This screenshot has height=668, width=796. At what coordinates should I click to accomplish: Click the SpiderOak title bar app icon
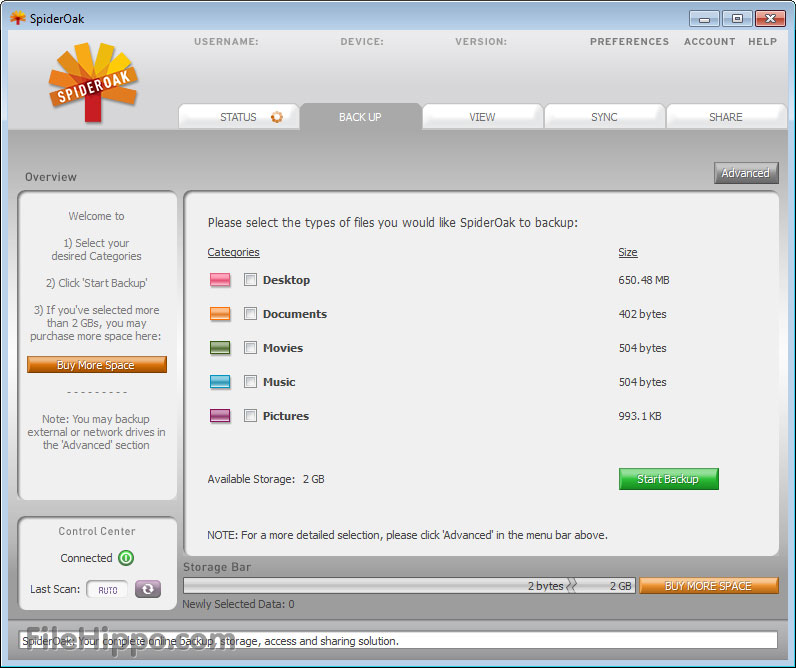point(17,18)
